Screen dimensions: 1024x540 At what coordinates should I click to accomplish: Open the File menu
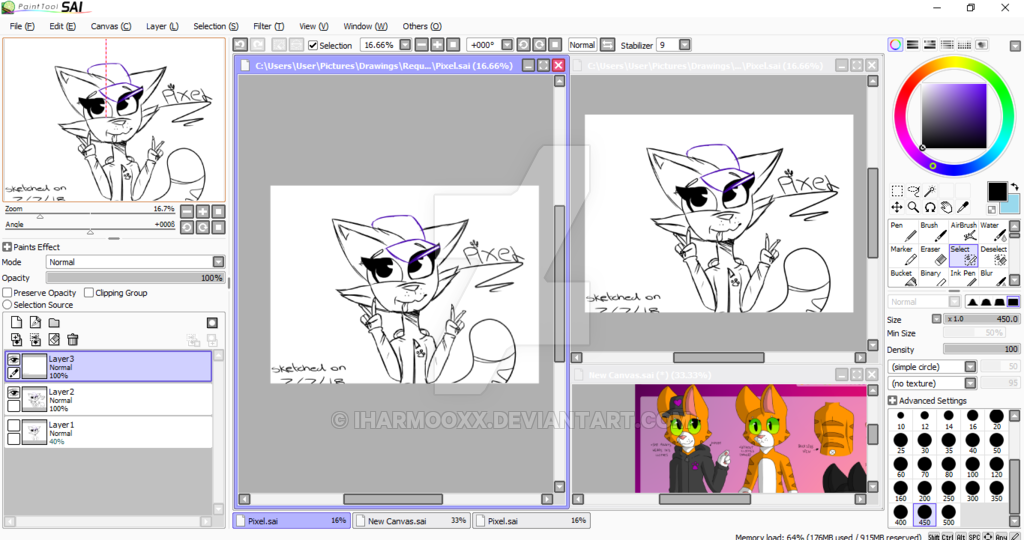(x=22, y=26)
